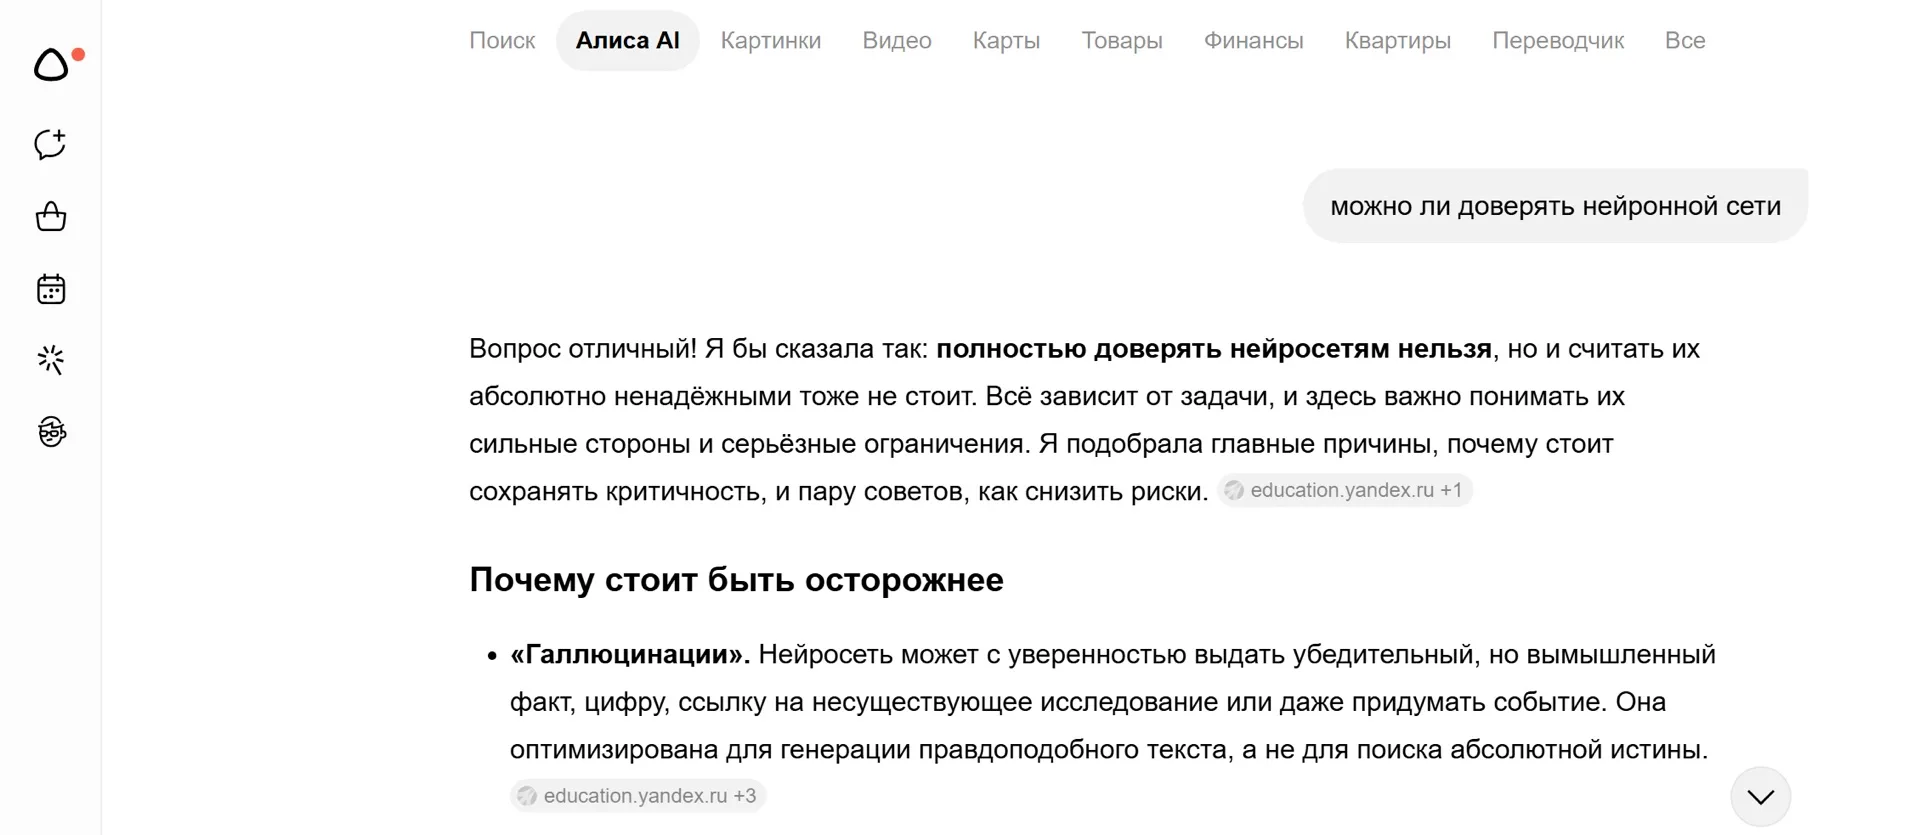1920x835 pixels.
Task: Open the Финансы tab
Action: tap(1253, 41)
